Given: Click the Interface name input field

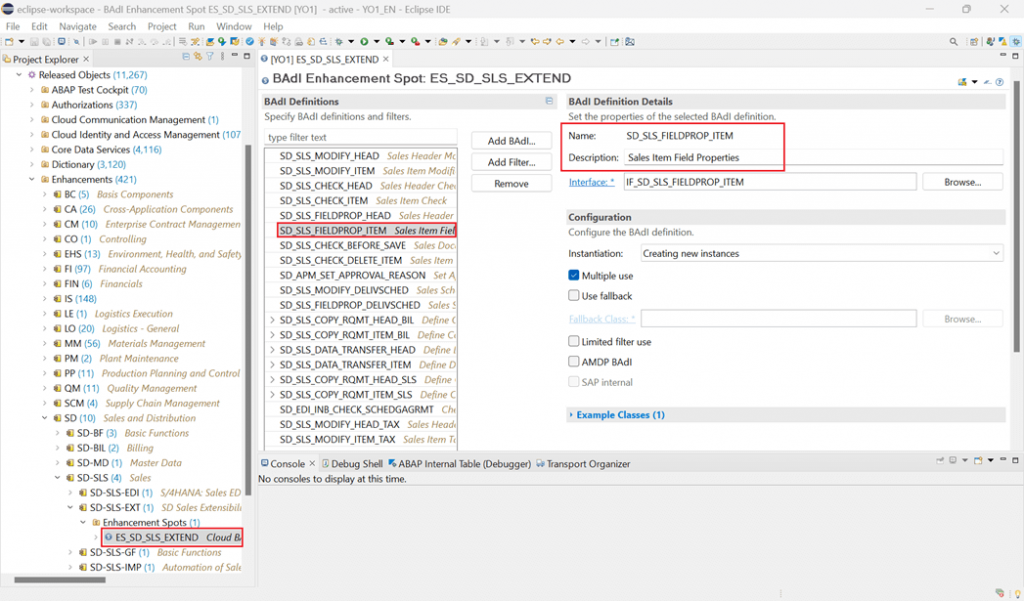Looking at the screenshot, I should (x=770, y=182).
